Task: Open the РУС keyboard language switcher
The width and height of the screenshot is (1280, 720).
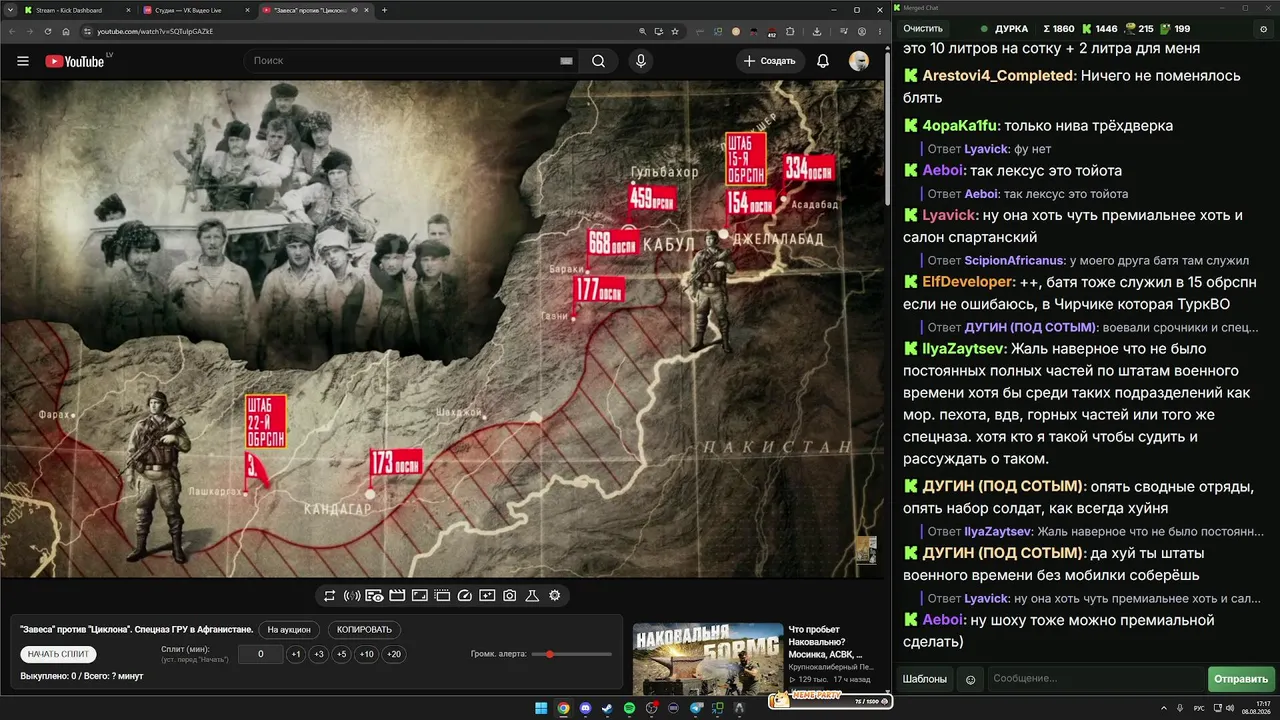Action: click(x=1199, y=708)
